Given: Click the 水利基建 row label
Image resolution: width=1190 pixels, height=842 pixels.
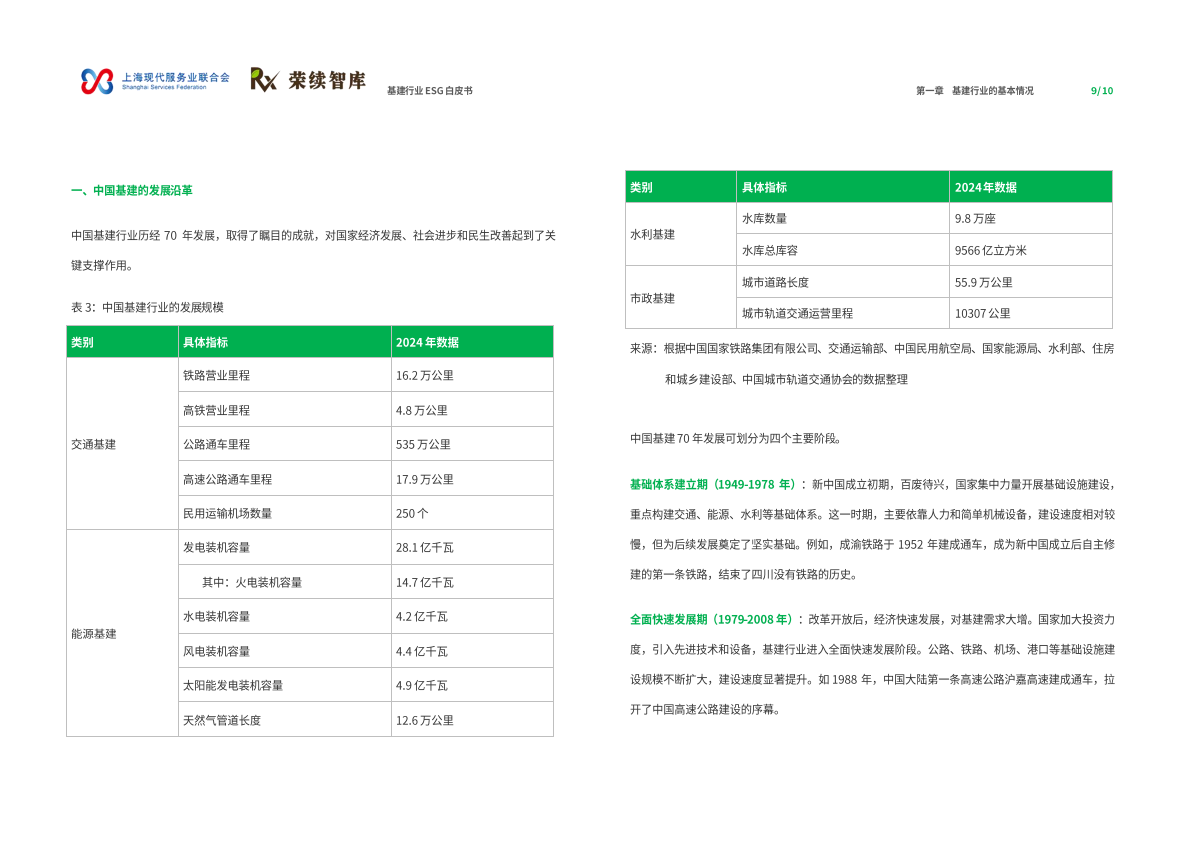Looking at the screenshot, I should [654, 233].
